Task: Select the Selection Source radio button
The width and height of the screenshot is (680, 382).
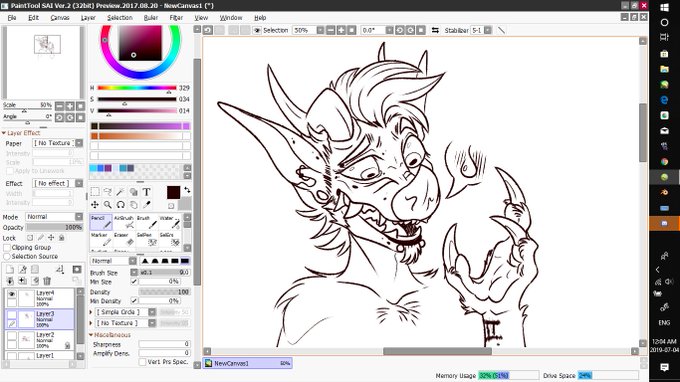Action: [7, 256]
